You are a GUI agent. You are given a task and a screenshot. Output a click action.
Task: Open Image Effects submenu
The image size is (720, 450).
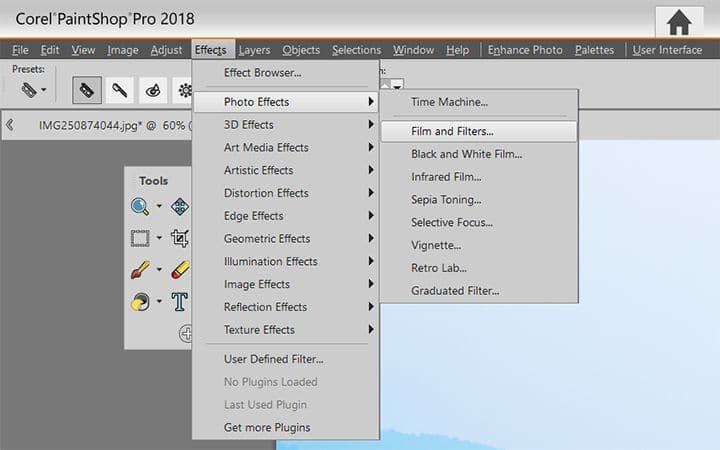tap(285, 284)
